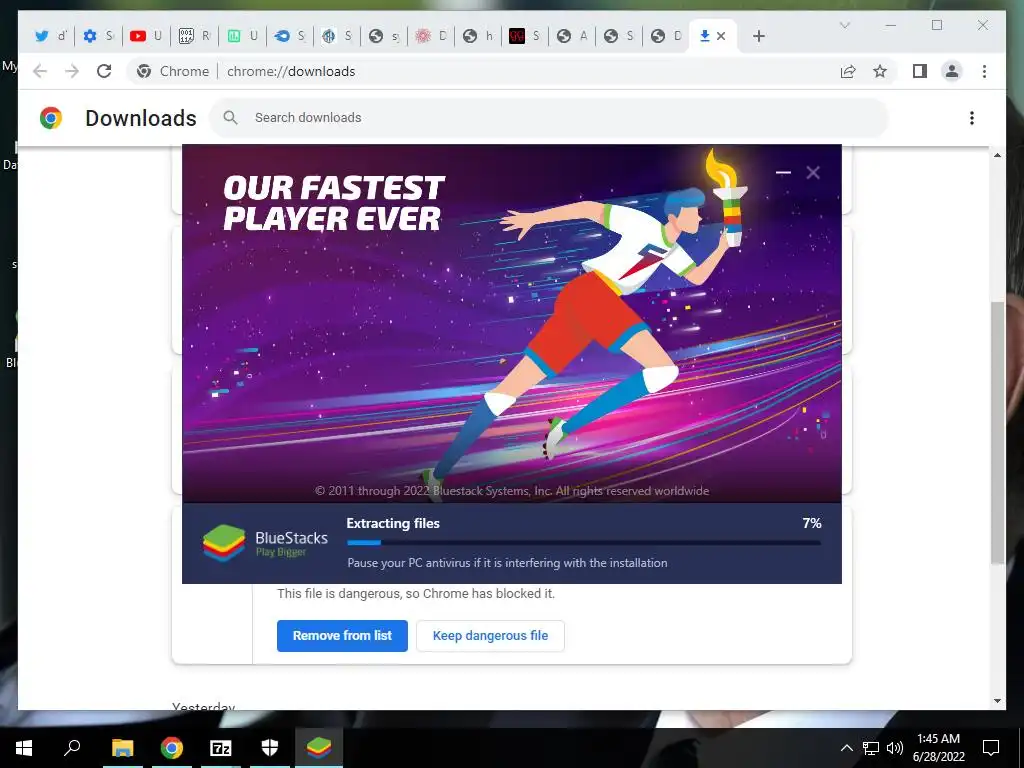Viewport: 1024px width, 768px height.
Task: Click the Extracting files progress bar
Action: [584, 542]
